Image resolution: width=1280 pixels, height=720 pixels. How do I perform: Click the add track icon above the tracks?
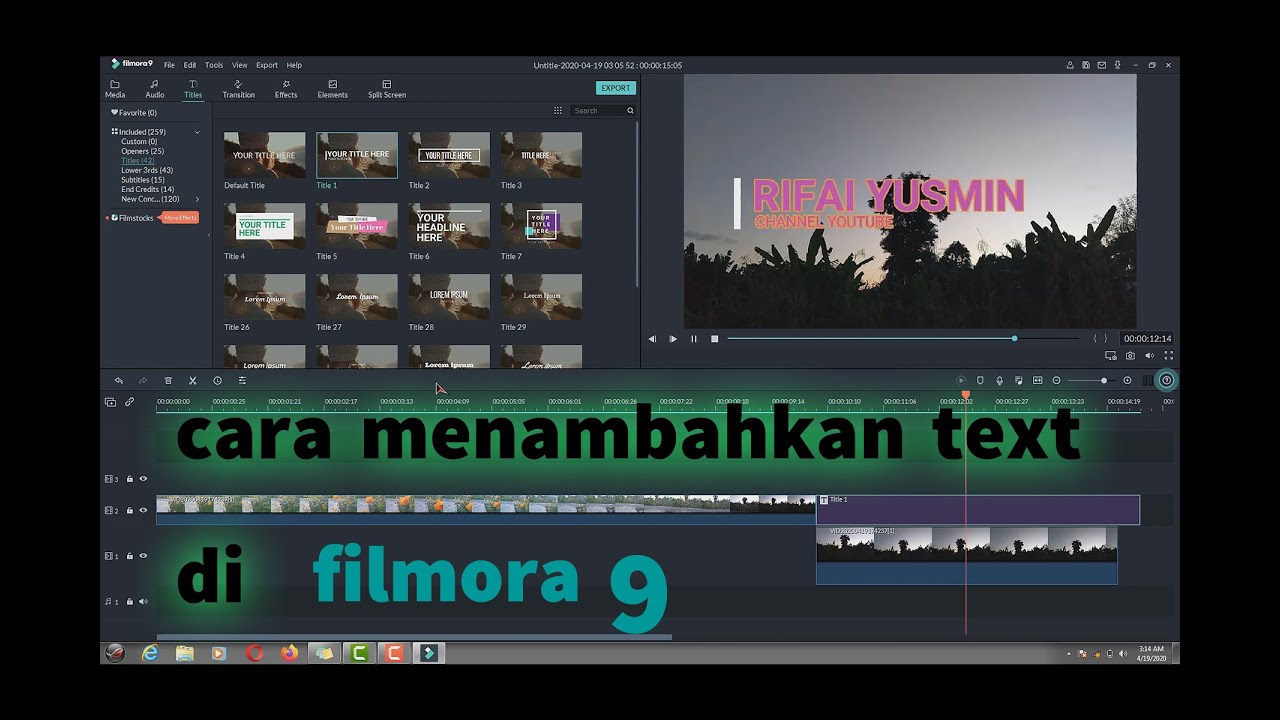[110, 402]
